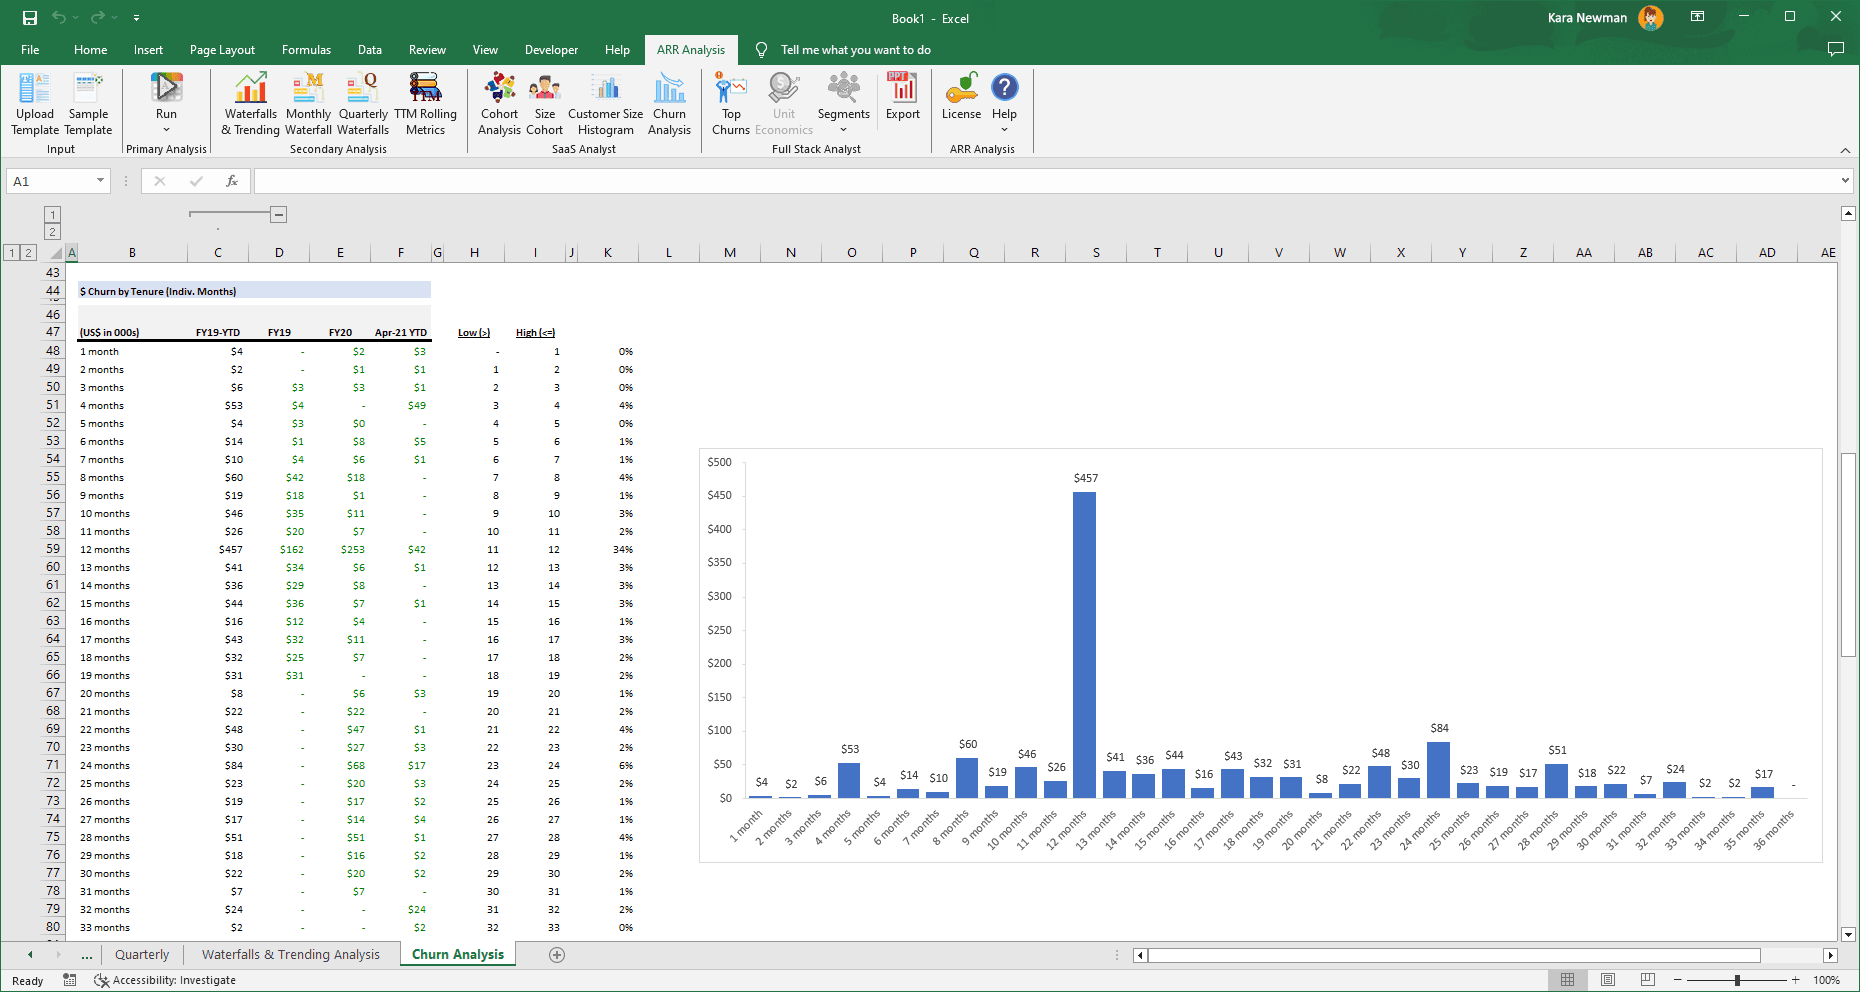Open the Quarterly sheet tab
1860x992 pixels.
[142, 954]
